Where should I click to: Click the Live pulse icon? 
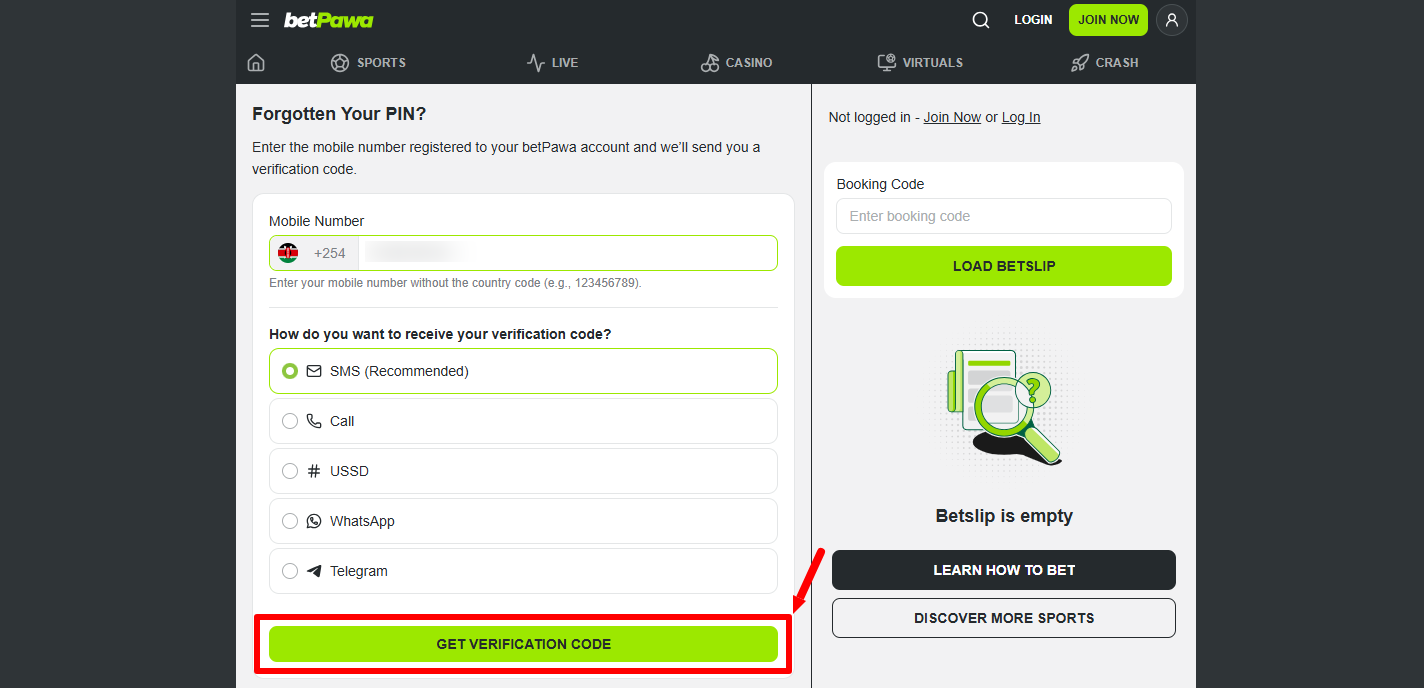tap(536, 62)
